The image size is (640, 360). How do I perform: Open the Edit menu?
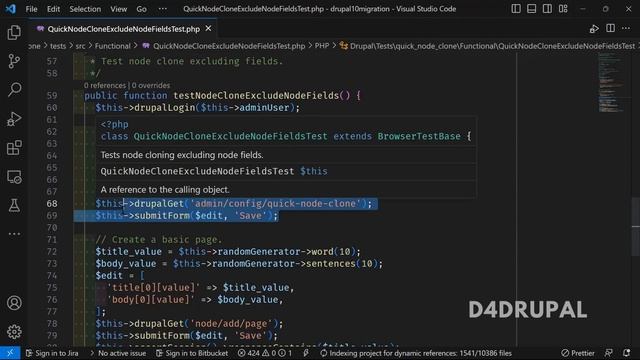tap(53, 9)
